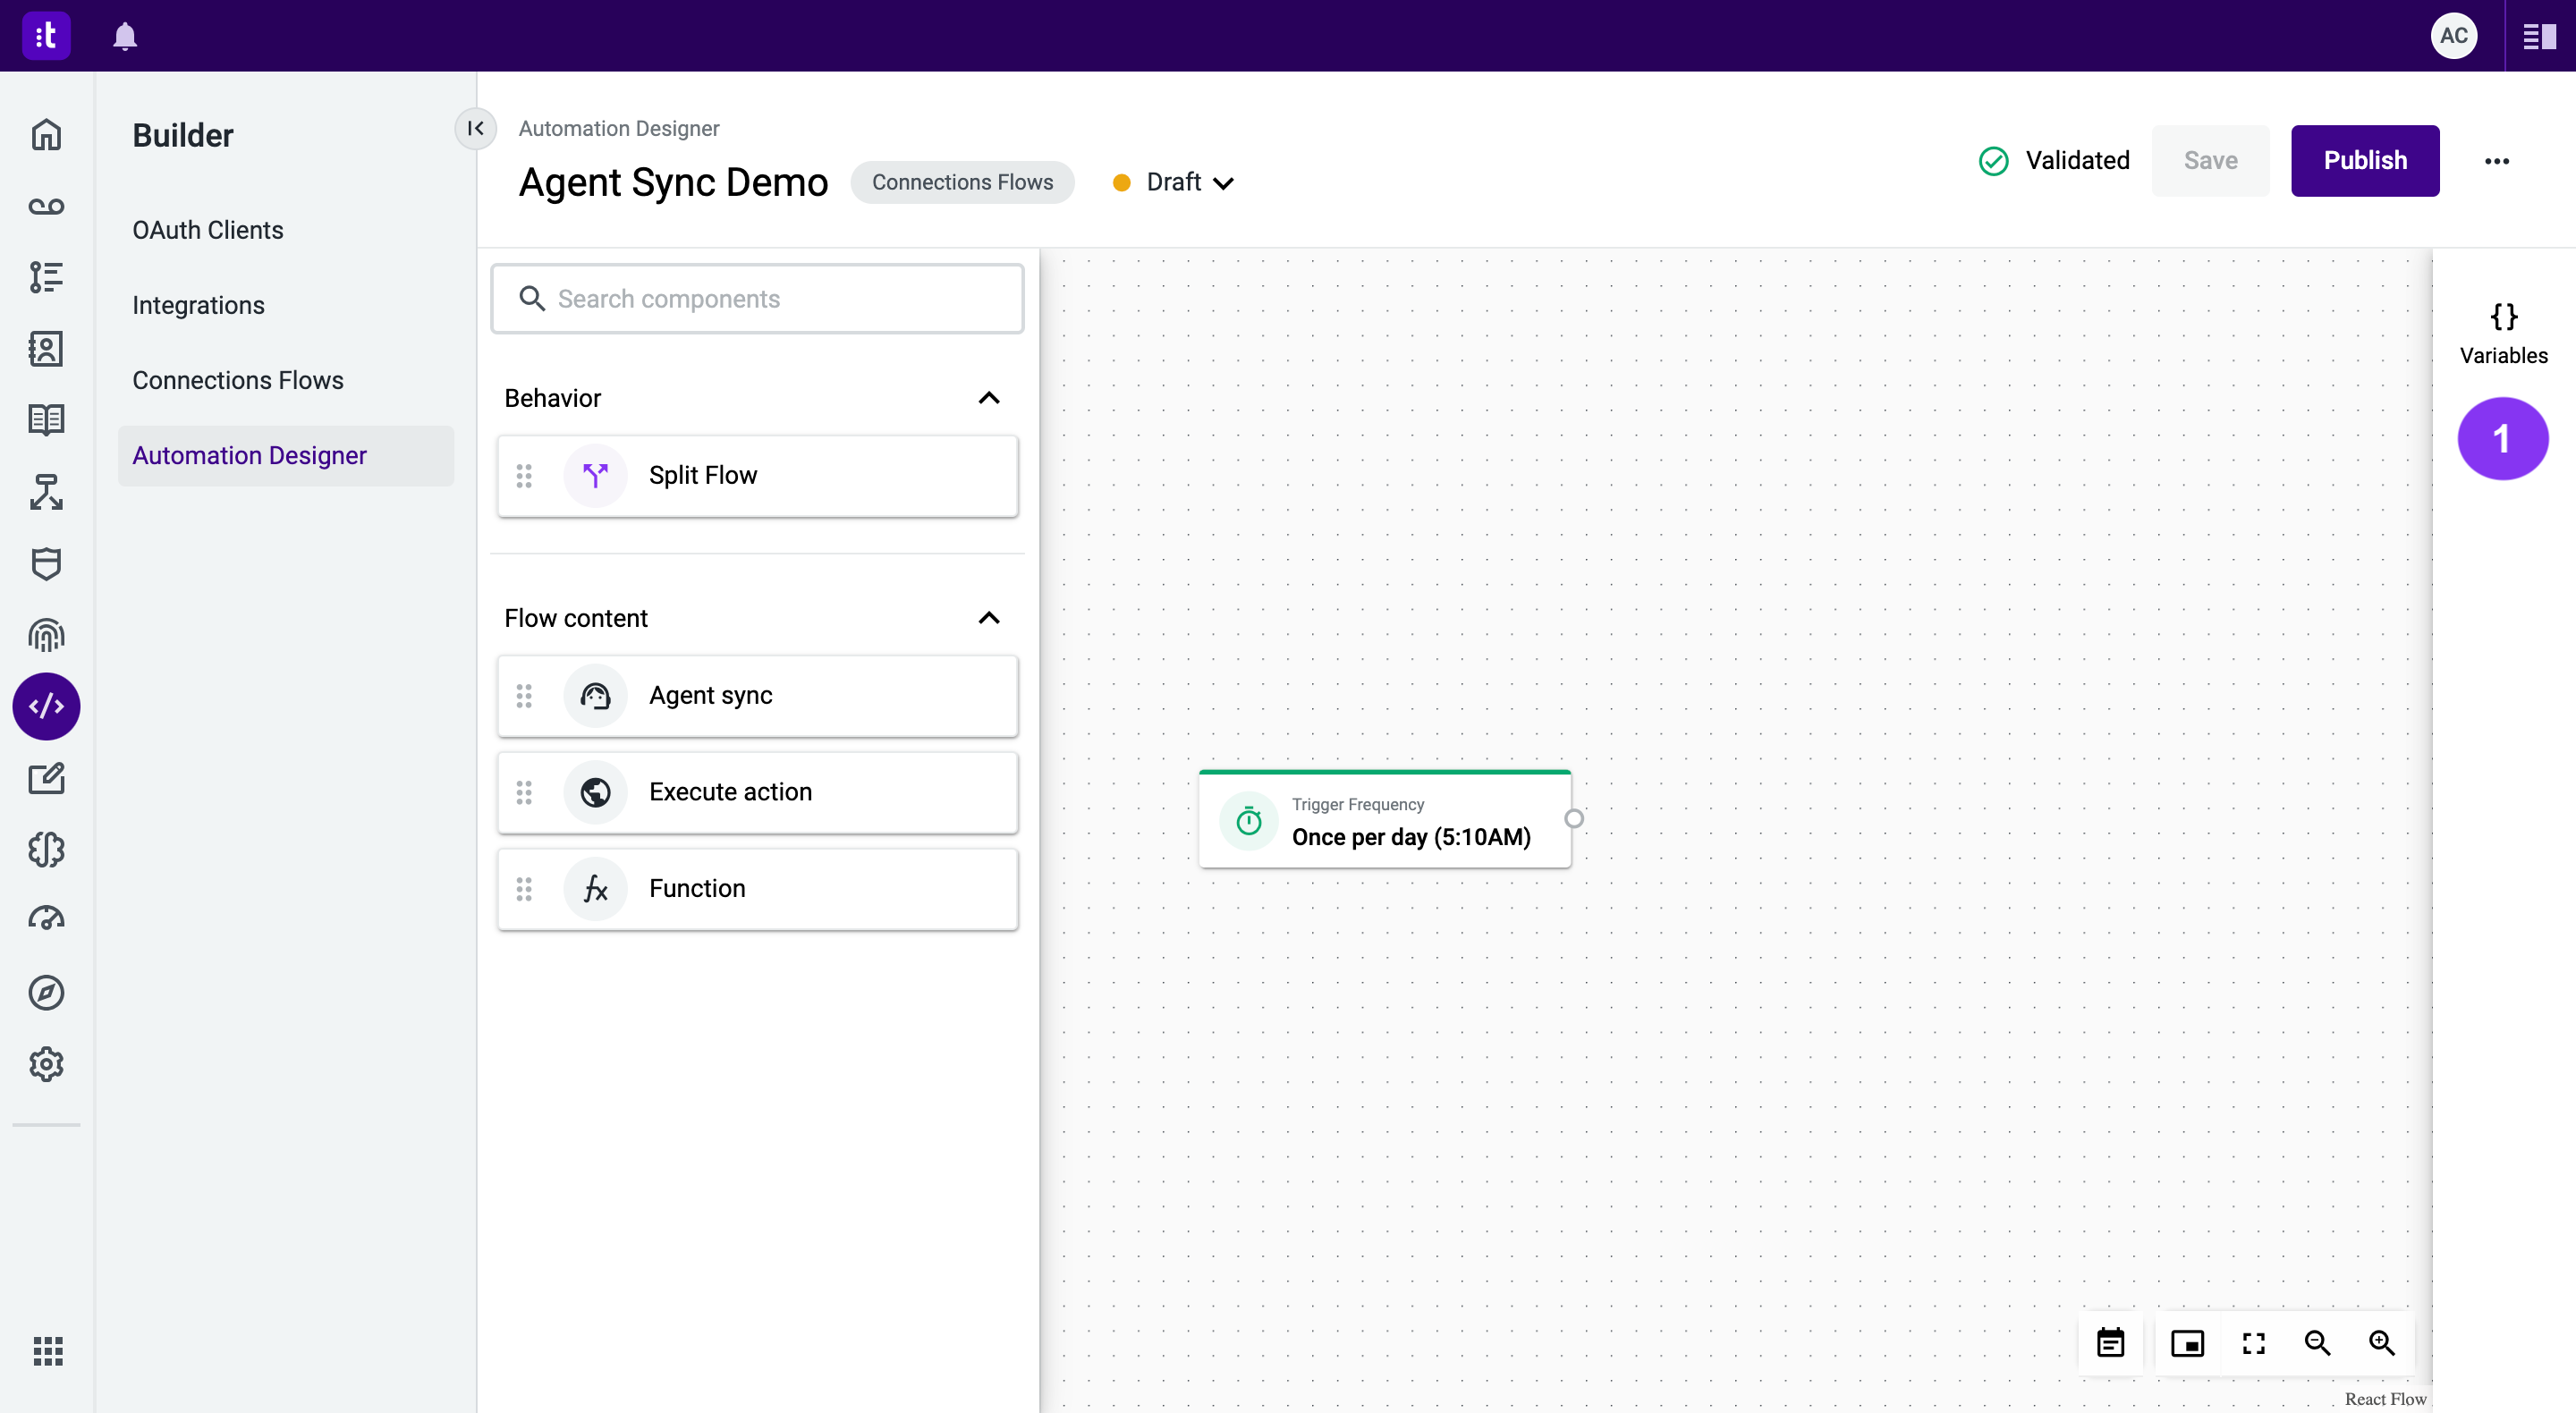Open Integrations in Builder menu
2576x1413 pixels.
[199, 305]
